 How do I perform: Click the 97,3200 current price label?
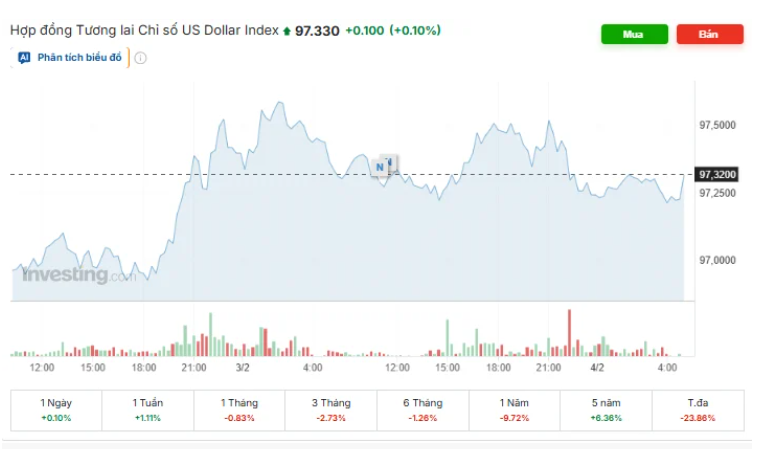[717, 174]
